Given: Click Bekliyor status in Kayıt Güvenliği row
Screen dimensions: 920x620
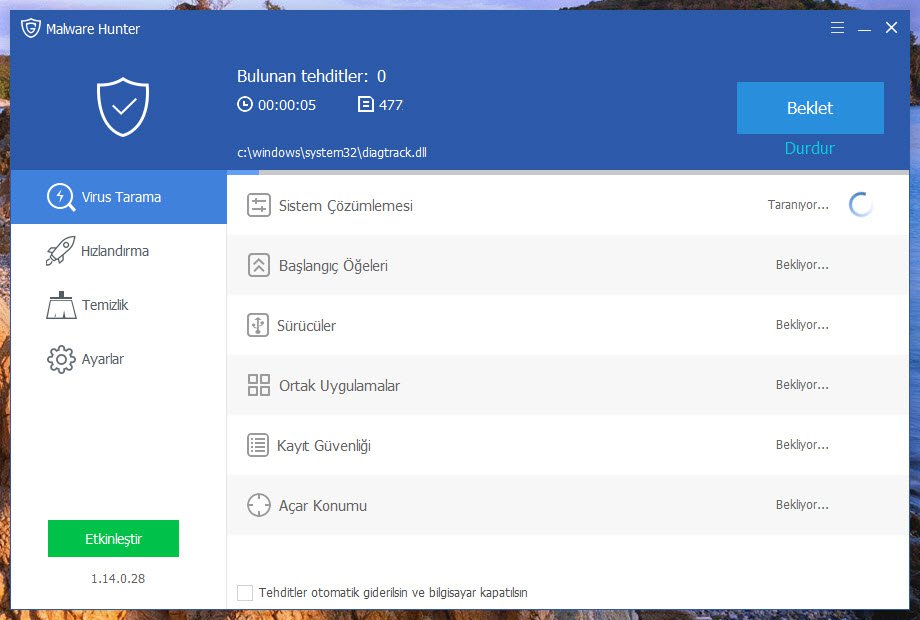Looking at the screenshot, I should [802, 445].
